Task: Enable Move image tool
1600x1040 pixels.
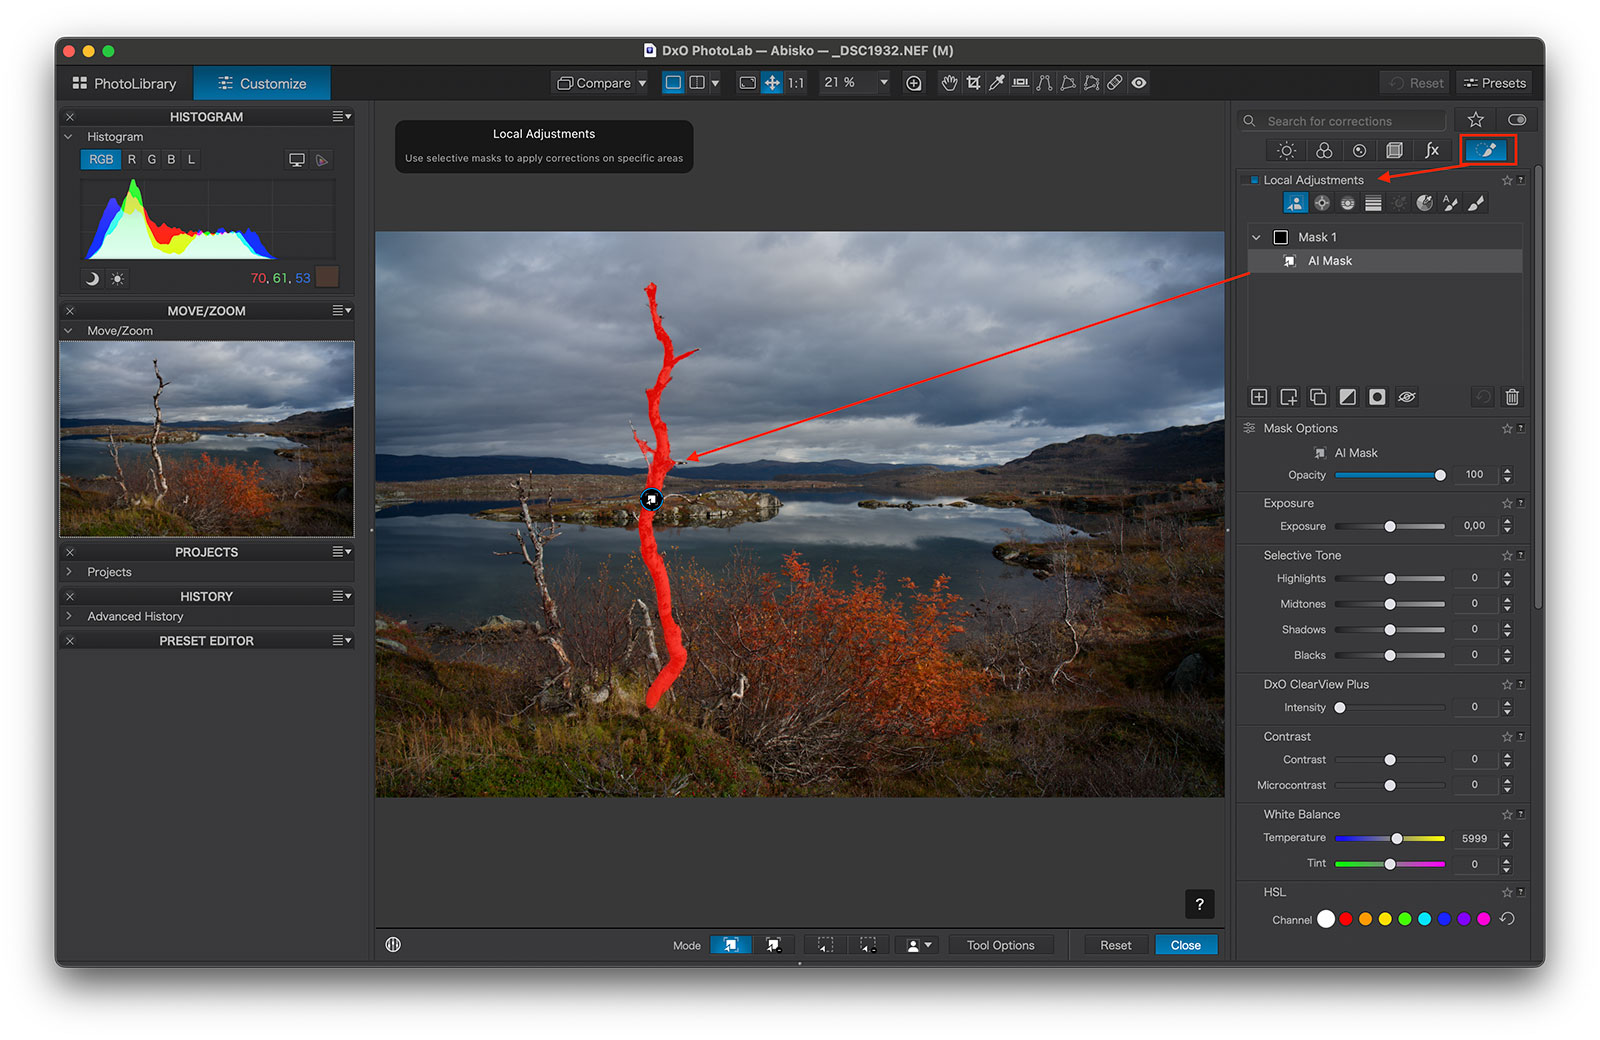Action: 772,83
